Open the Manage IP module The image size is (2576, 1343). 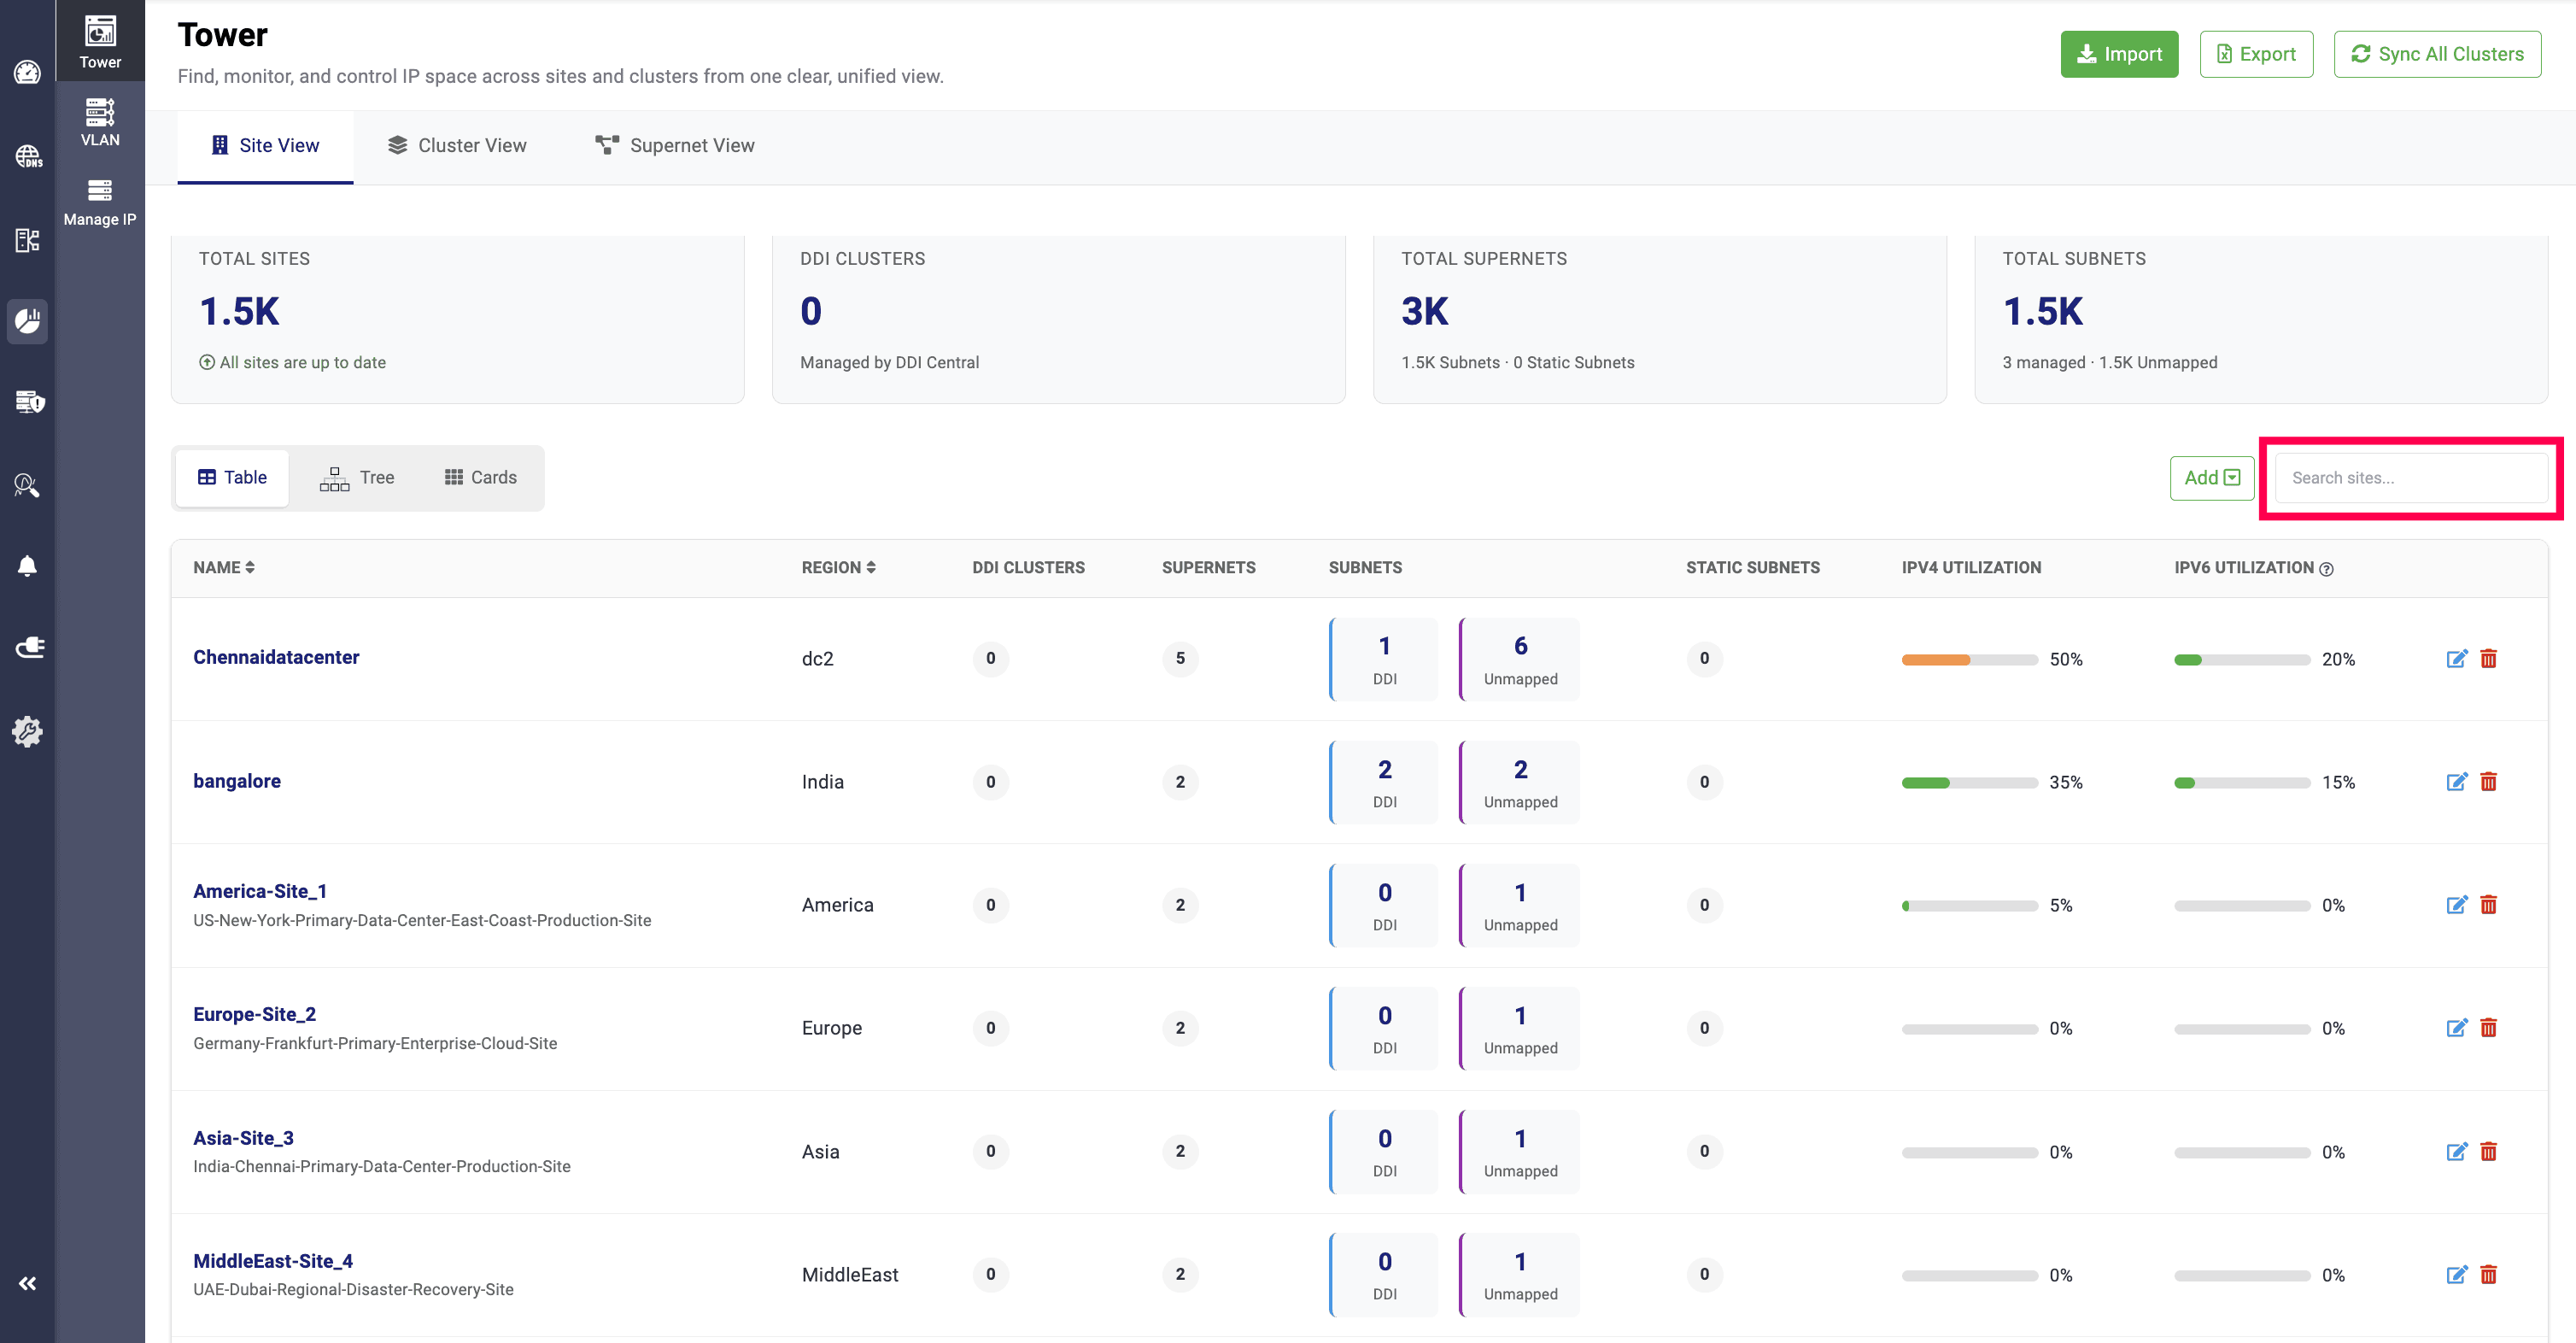coord(100,202)
